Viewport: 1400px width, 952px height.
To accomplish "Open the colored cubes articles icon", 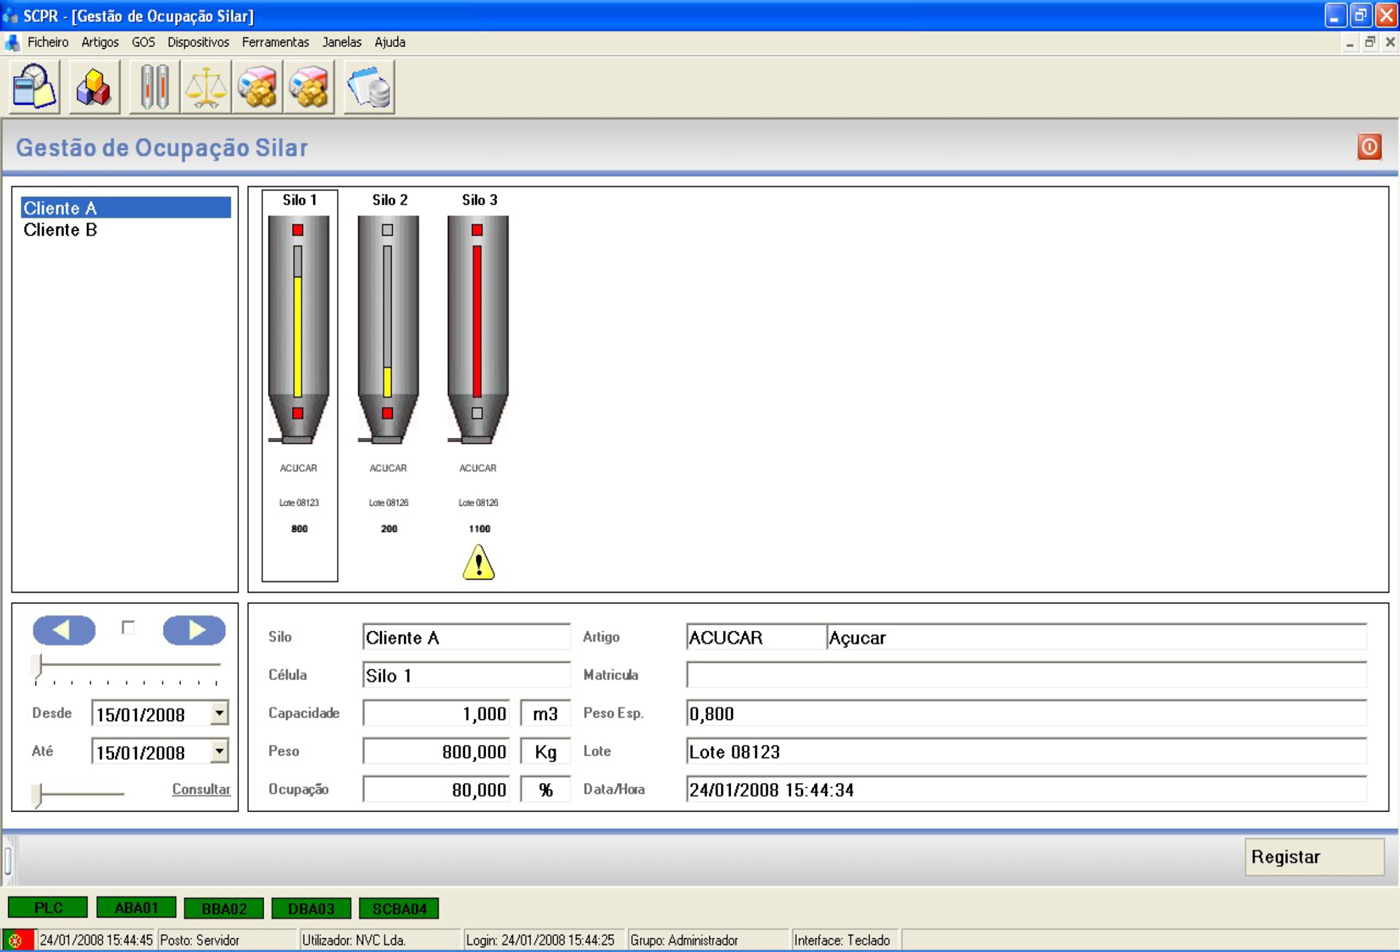I will pyautogui.click(x=94, y=87).
